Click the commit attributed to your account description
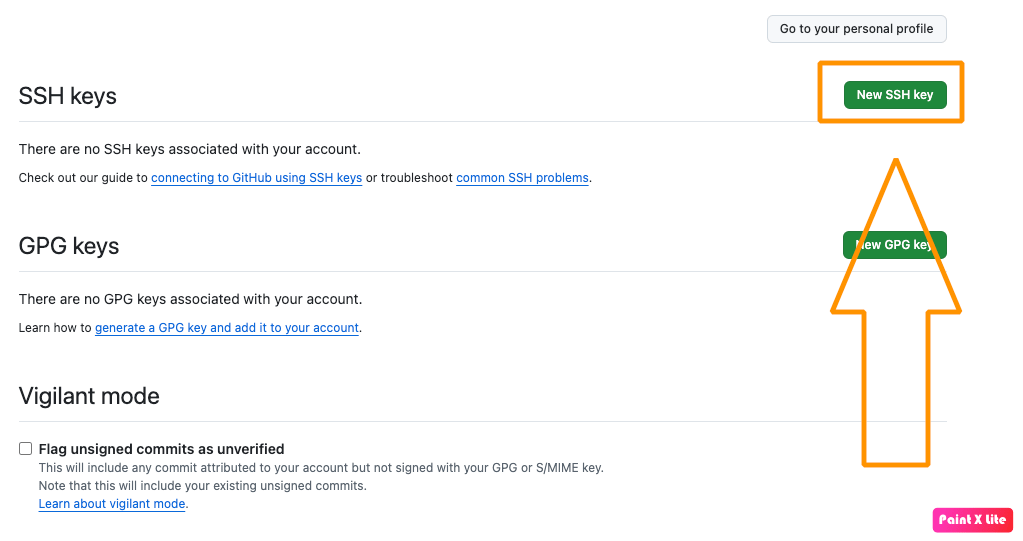1023x541 pixels. (320, 468)
